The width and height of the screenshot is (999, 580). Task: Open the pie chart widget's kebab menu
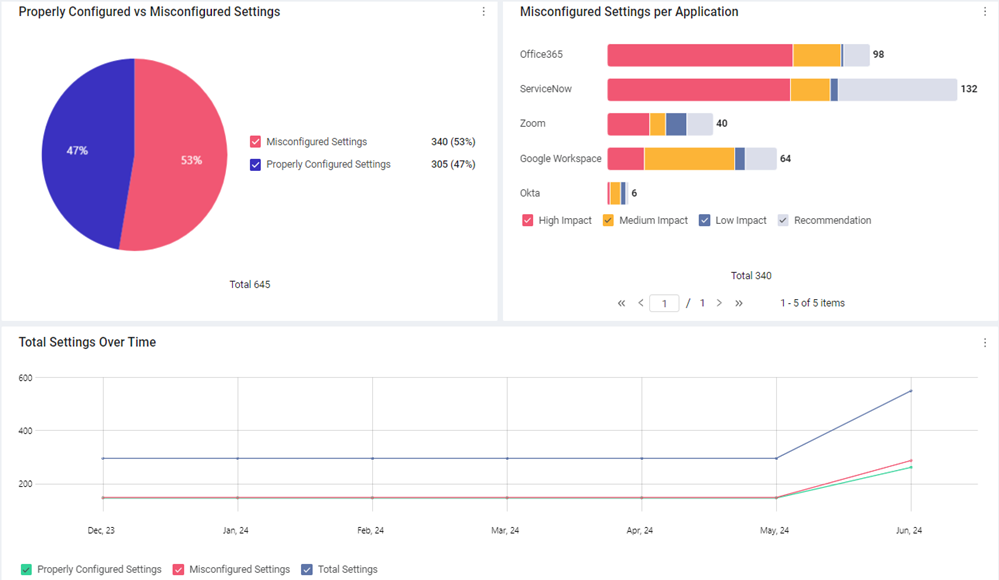coord(484,11)
